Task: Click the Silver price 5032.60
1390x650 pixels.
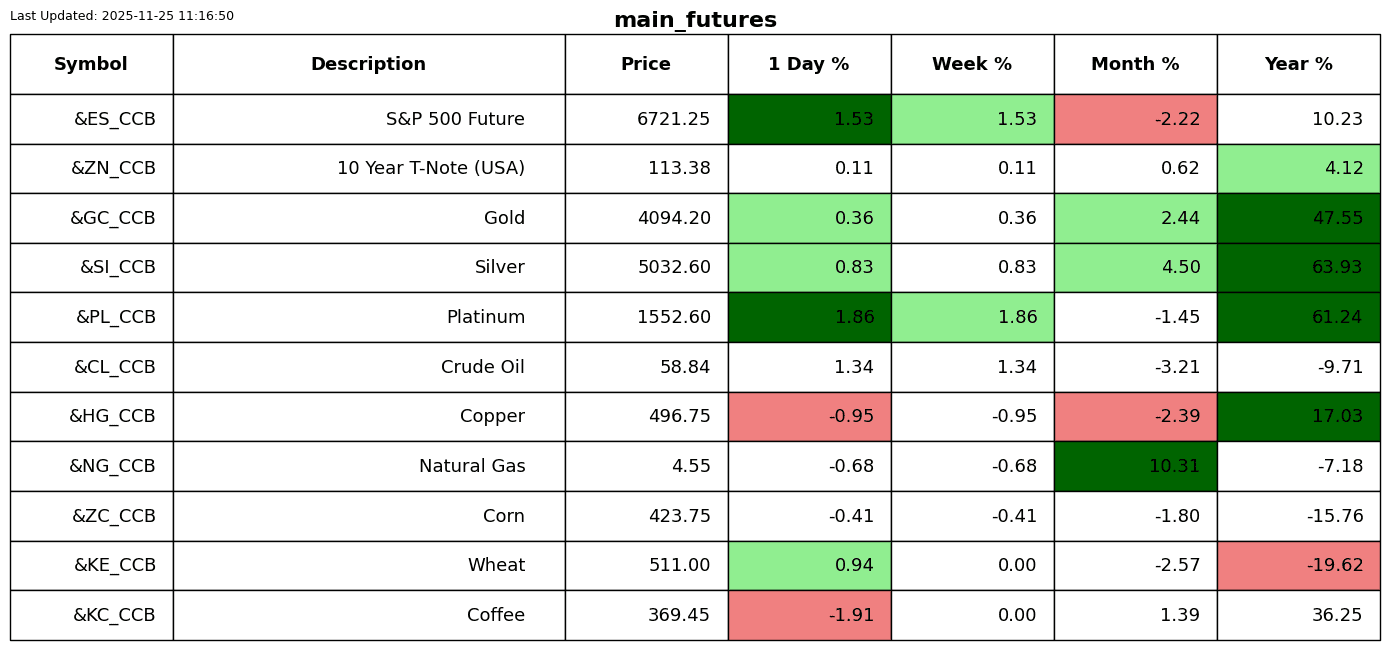Action: click(x=674, y=268)
